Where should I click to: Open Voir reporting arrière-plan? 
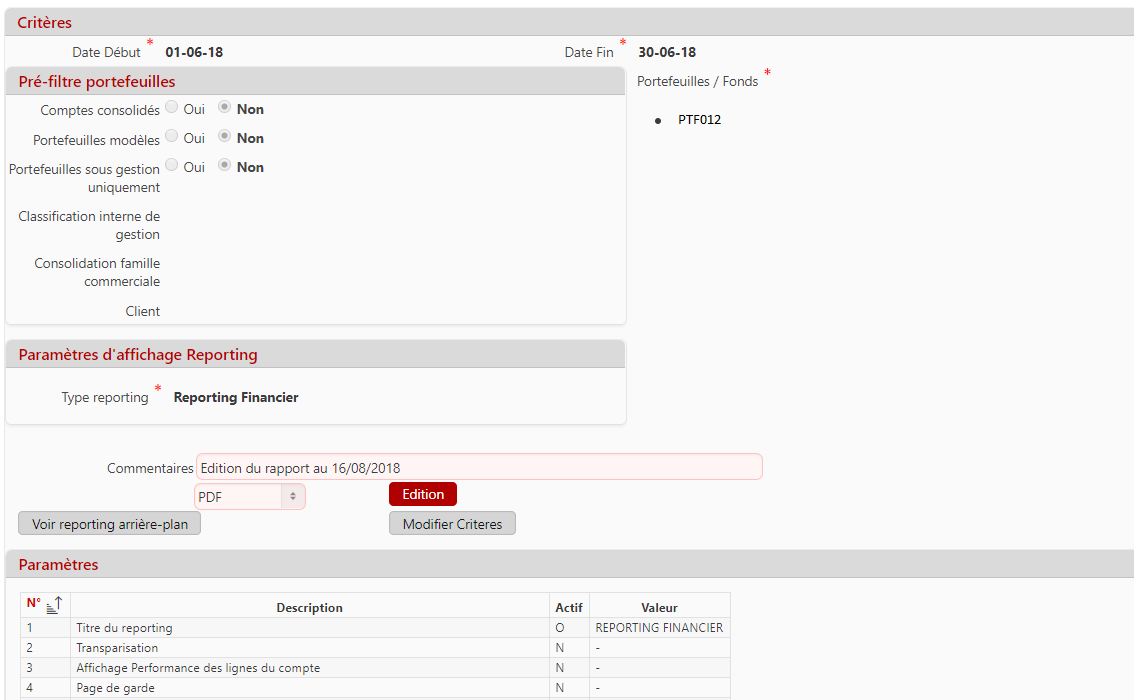pyautogui.click(x=109, y=524)
